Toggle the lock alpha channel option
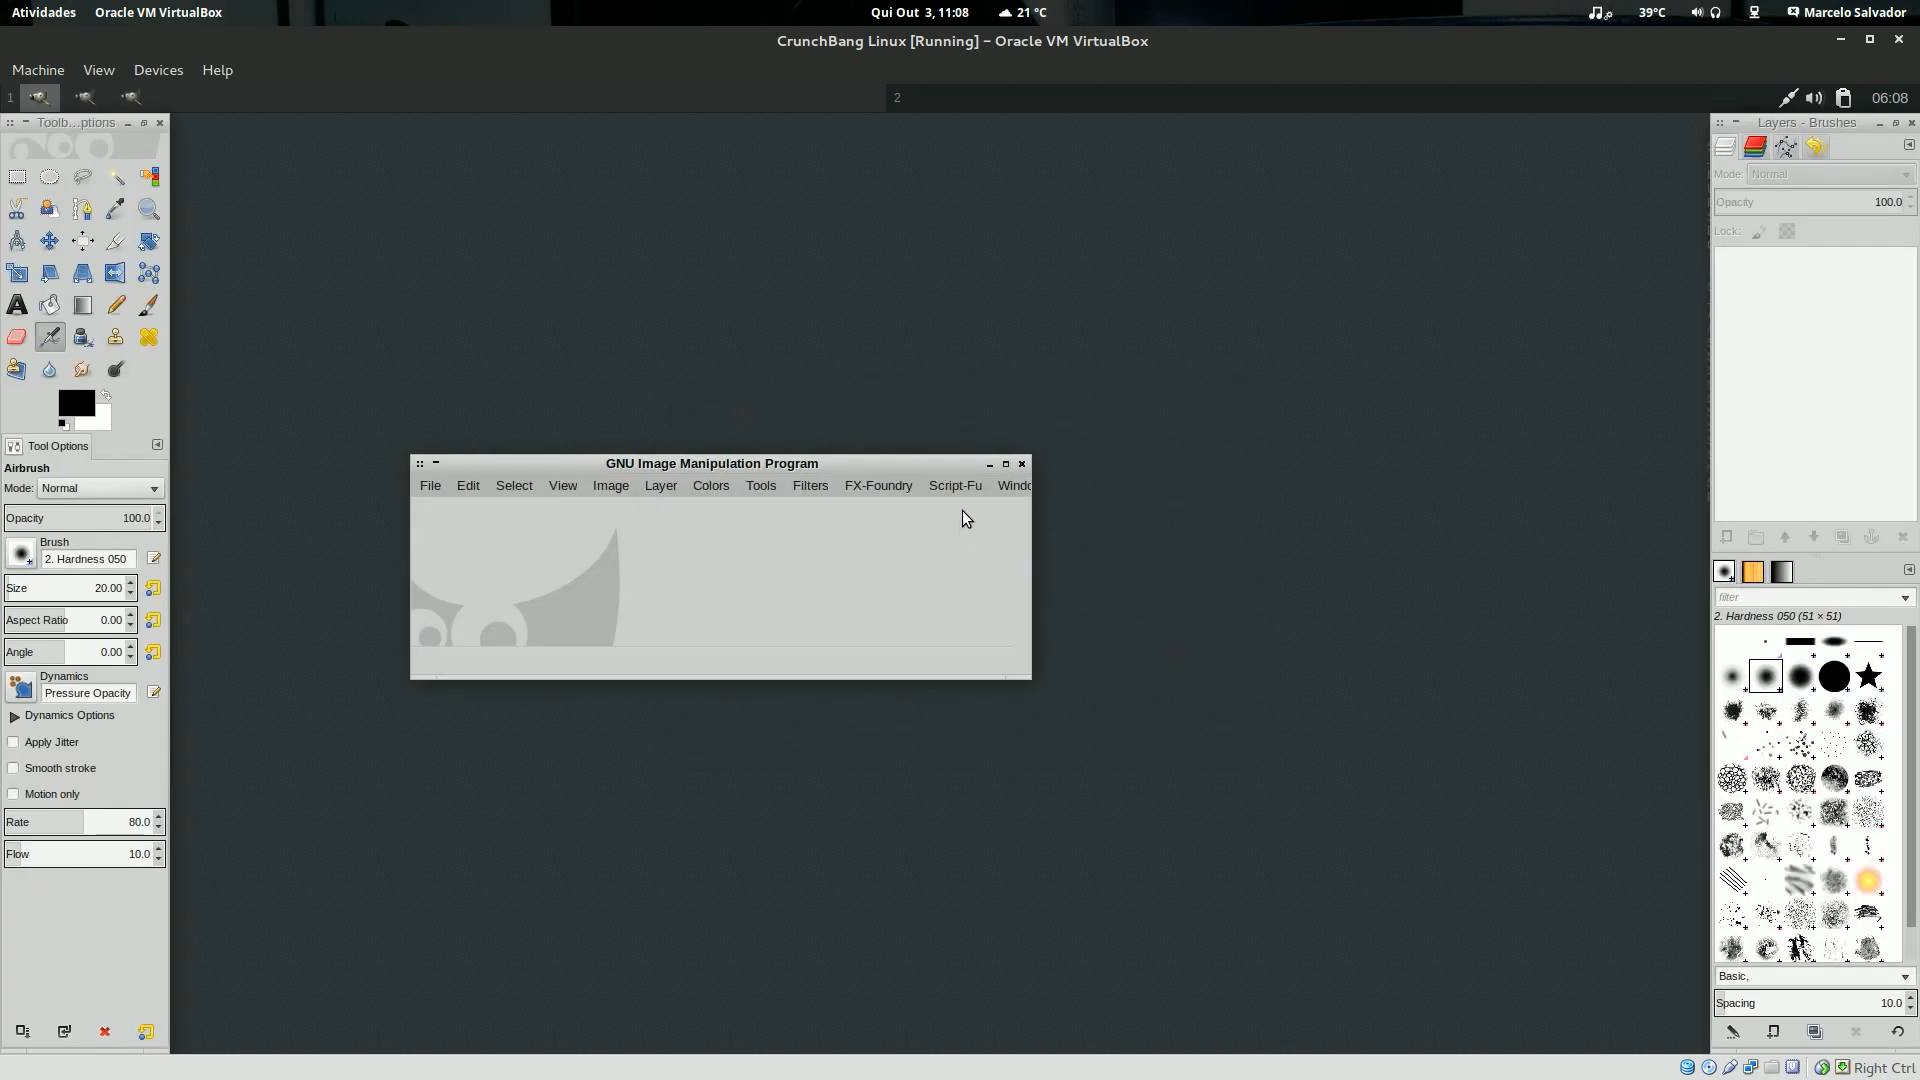Screen dimensions: 1920x1080 coord(1787,231)
